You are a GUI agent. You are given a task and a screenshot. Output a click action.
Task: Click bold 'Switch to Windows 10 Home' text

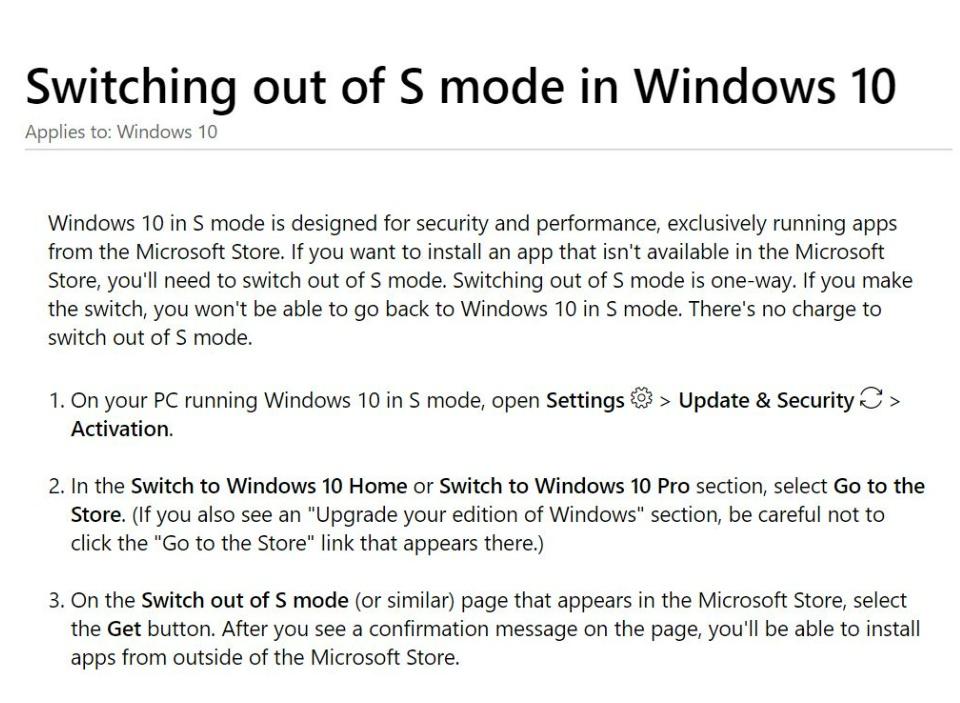point(269,486)
